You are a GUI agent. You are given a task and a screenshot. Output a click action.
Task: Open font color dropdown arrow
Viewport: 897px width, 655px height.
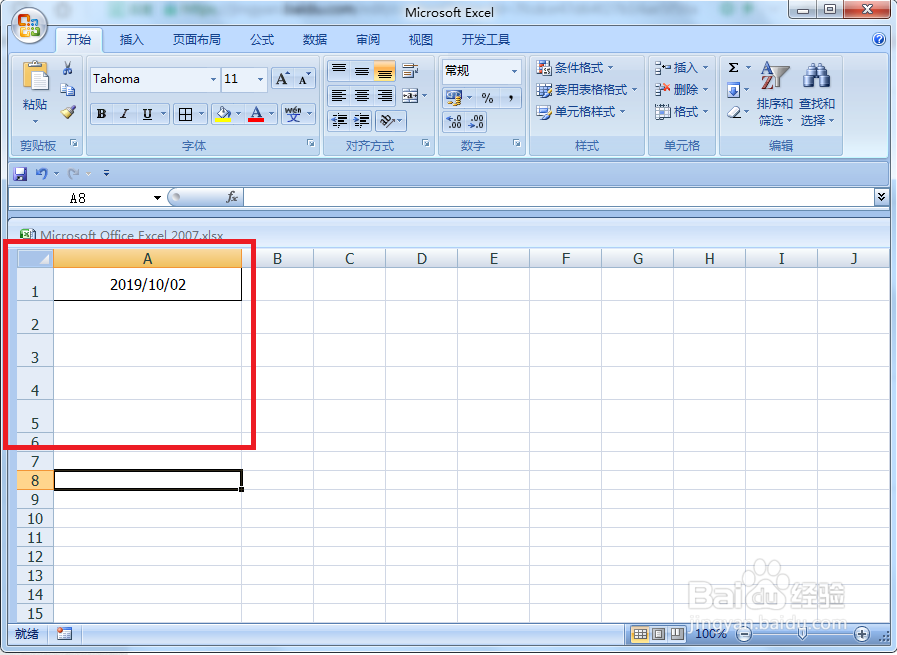click(x=272, y=114)
